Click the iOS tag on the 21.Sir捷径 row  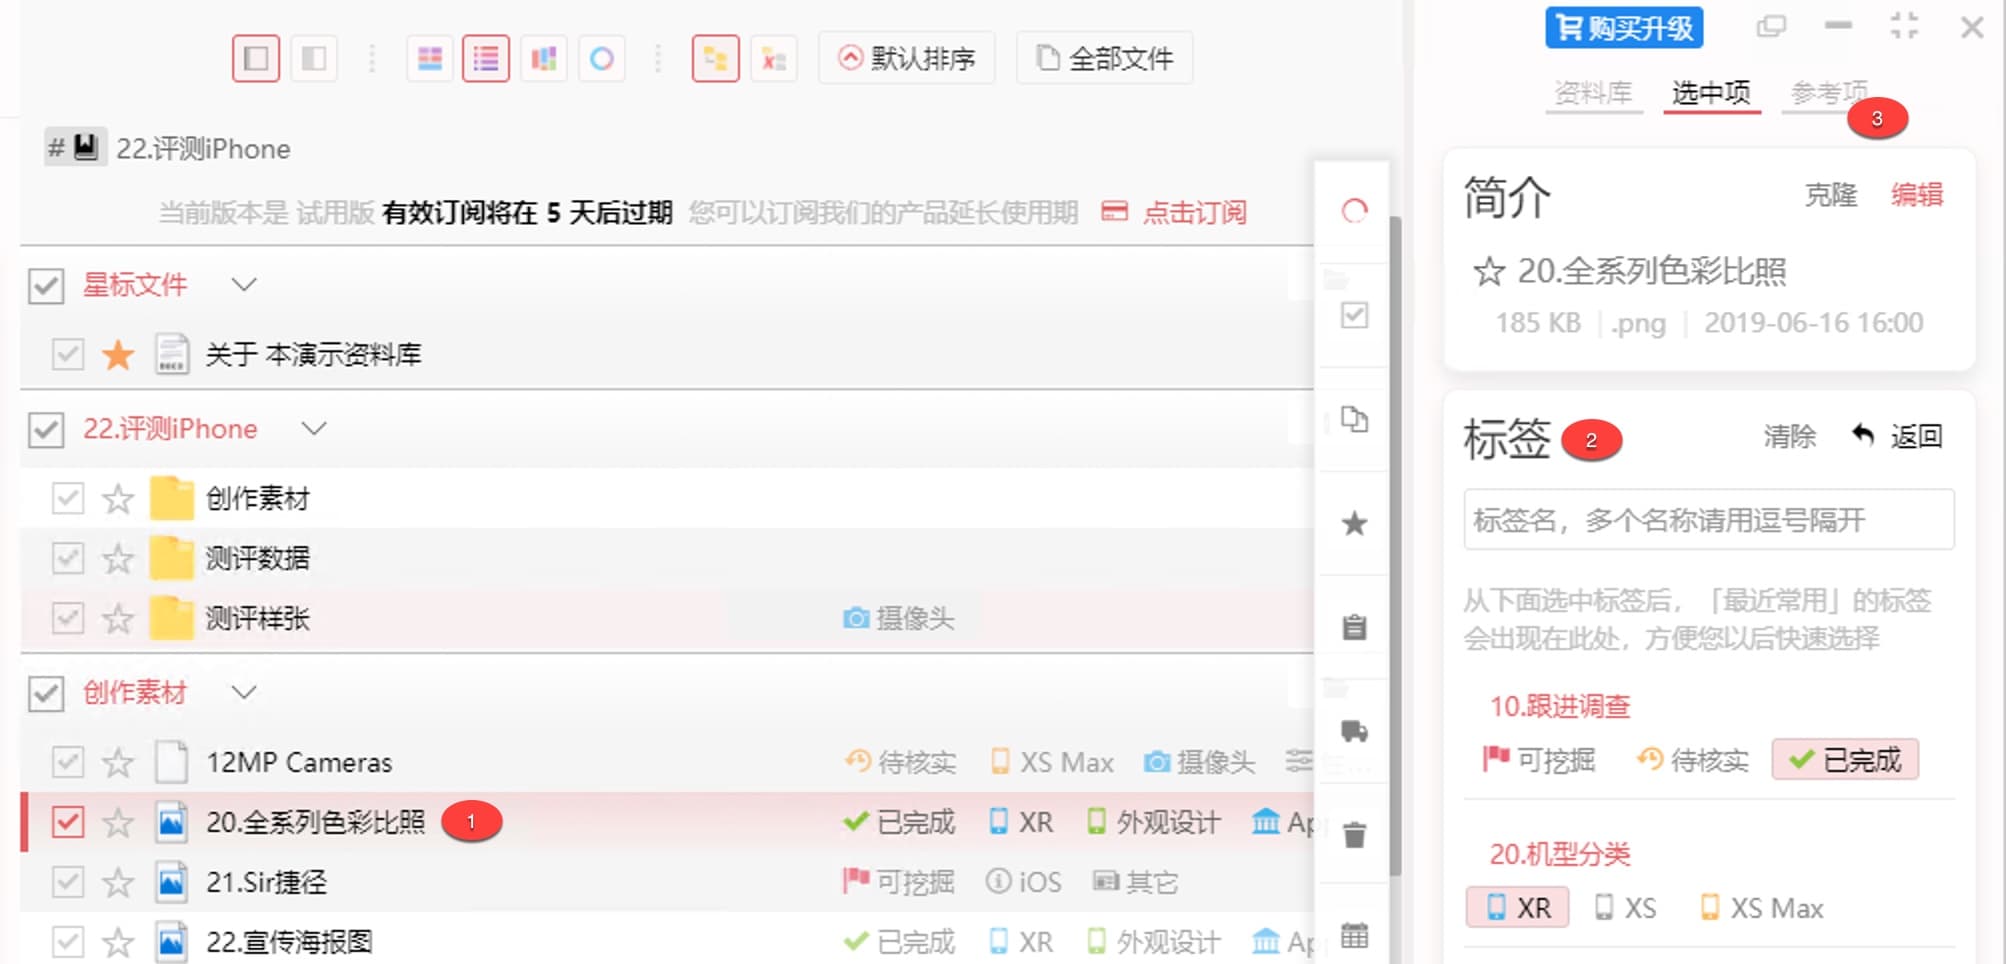1024,882
